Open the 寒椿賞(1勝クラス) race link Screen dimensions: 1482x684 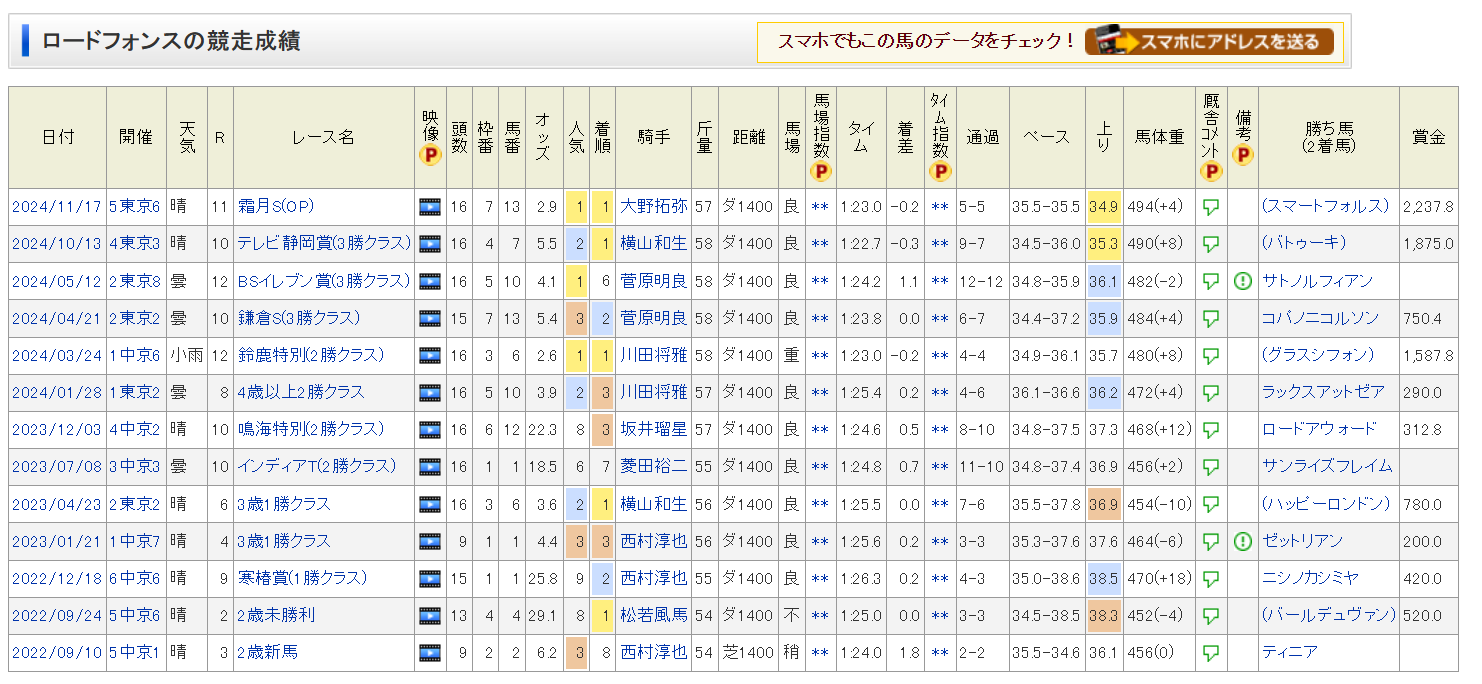click(302, 578)
